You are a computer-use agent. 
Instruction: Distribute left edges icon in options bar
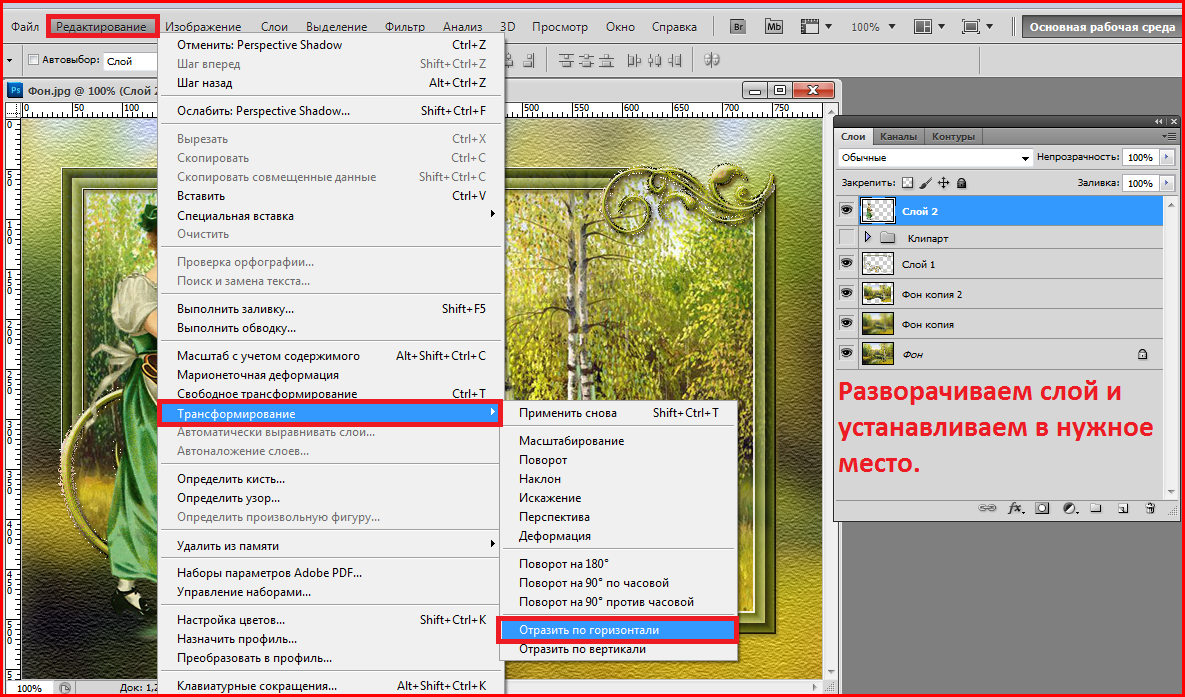pyautogui.click(x=635, y=60)
